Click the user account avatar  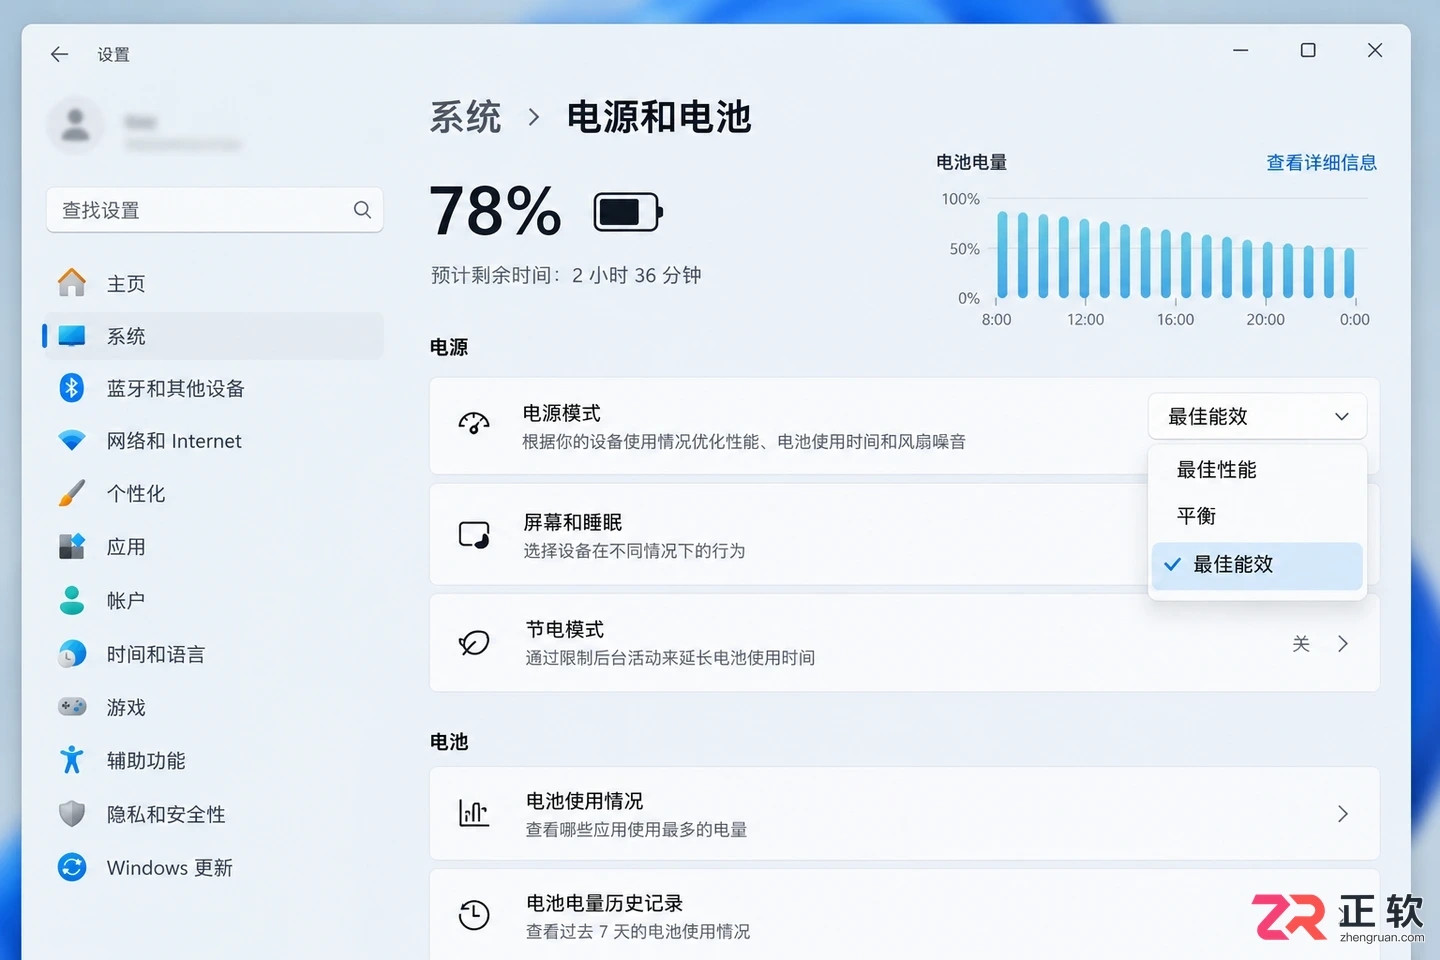click(75, 125)
